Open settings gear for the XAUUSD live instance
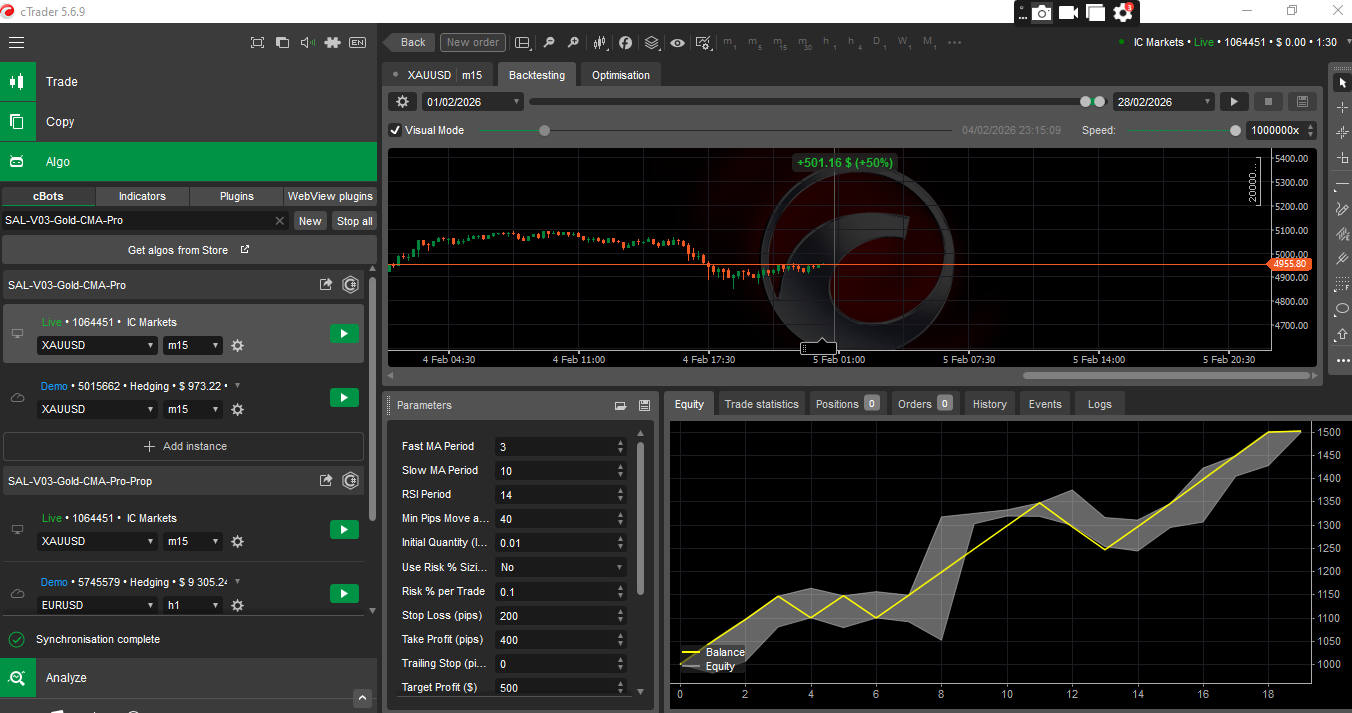 (237, 345)
